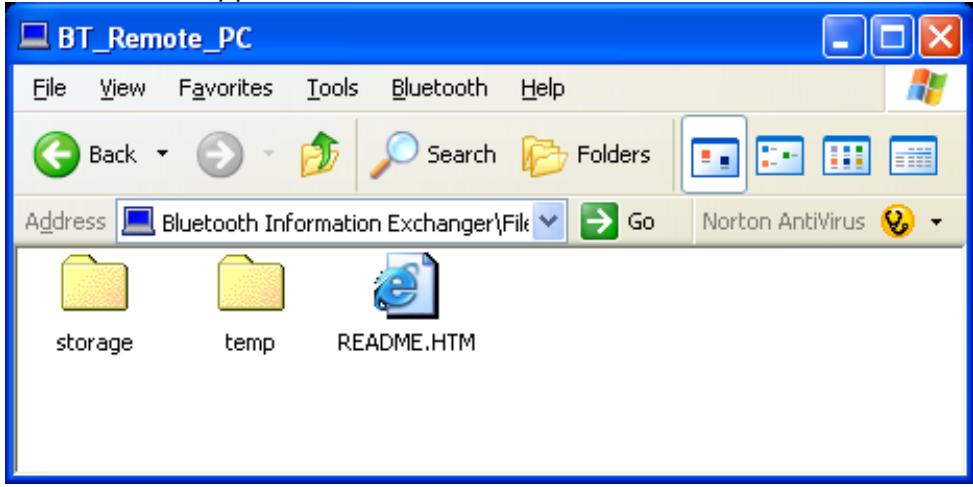Click the green Back arrow icon
The height and width of the screenshot is (487, 973).
[56, 154]
